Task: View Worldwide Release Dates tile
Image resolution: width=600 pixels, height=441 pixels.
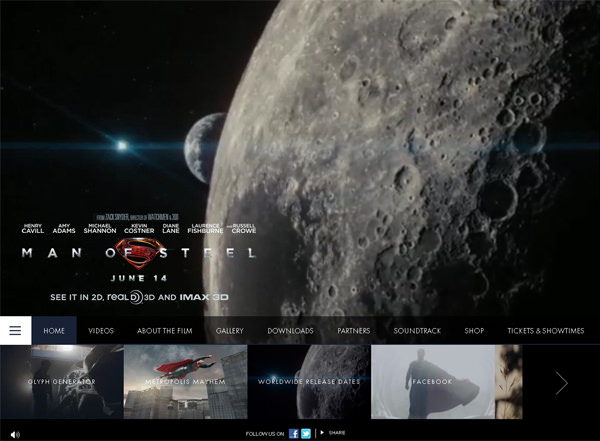Action: click(309, 382)
